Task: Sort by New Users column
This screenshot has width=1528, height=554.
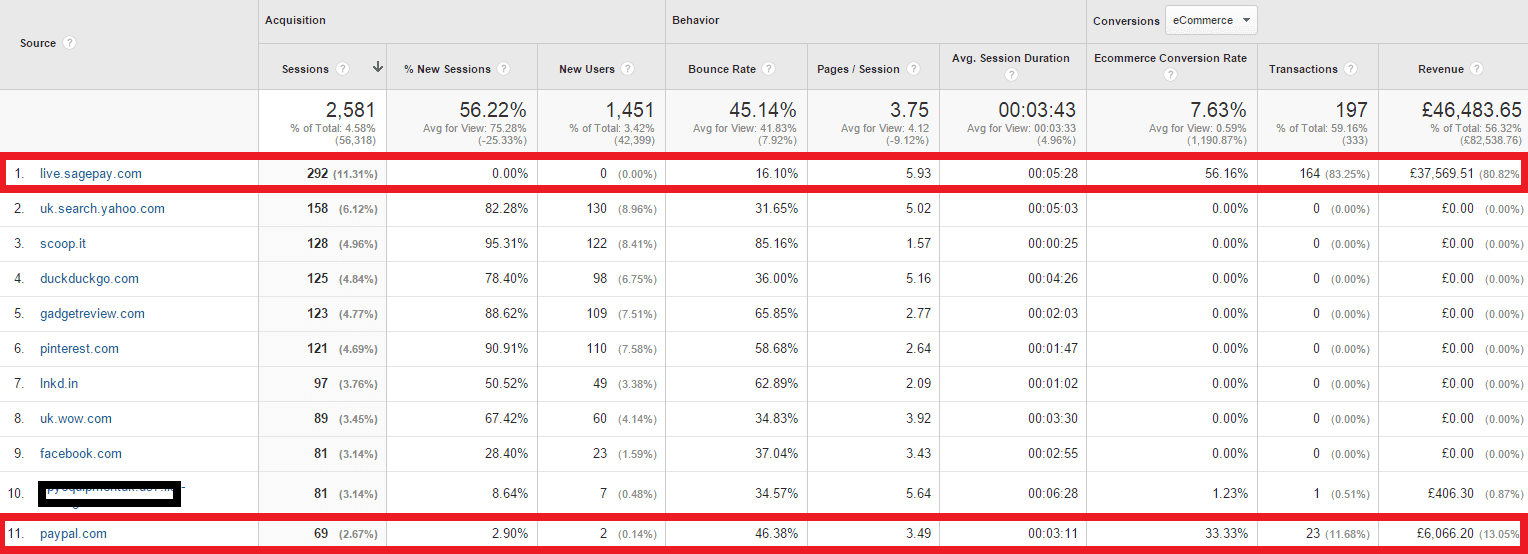Action: pyautogui.click(x=586, y=69)
